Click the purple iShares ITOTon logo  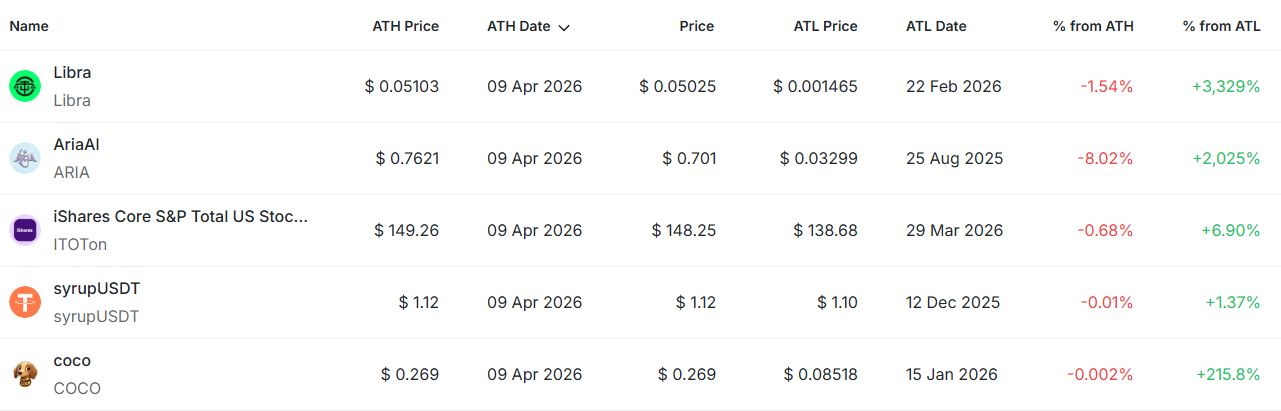[24, 231]
